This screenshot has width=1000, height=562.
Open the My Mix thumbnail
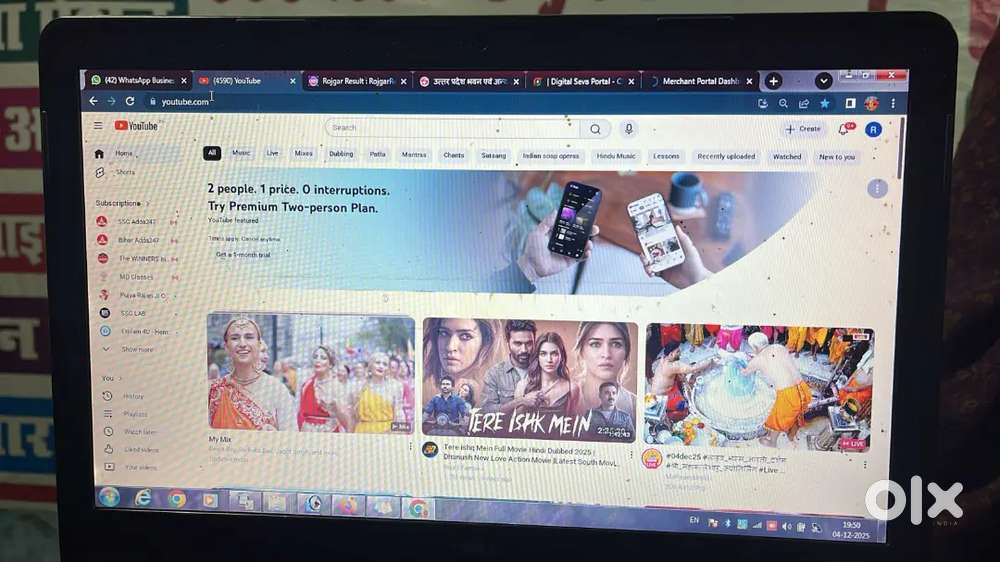(x=311, y=373)
